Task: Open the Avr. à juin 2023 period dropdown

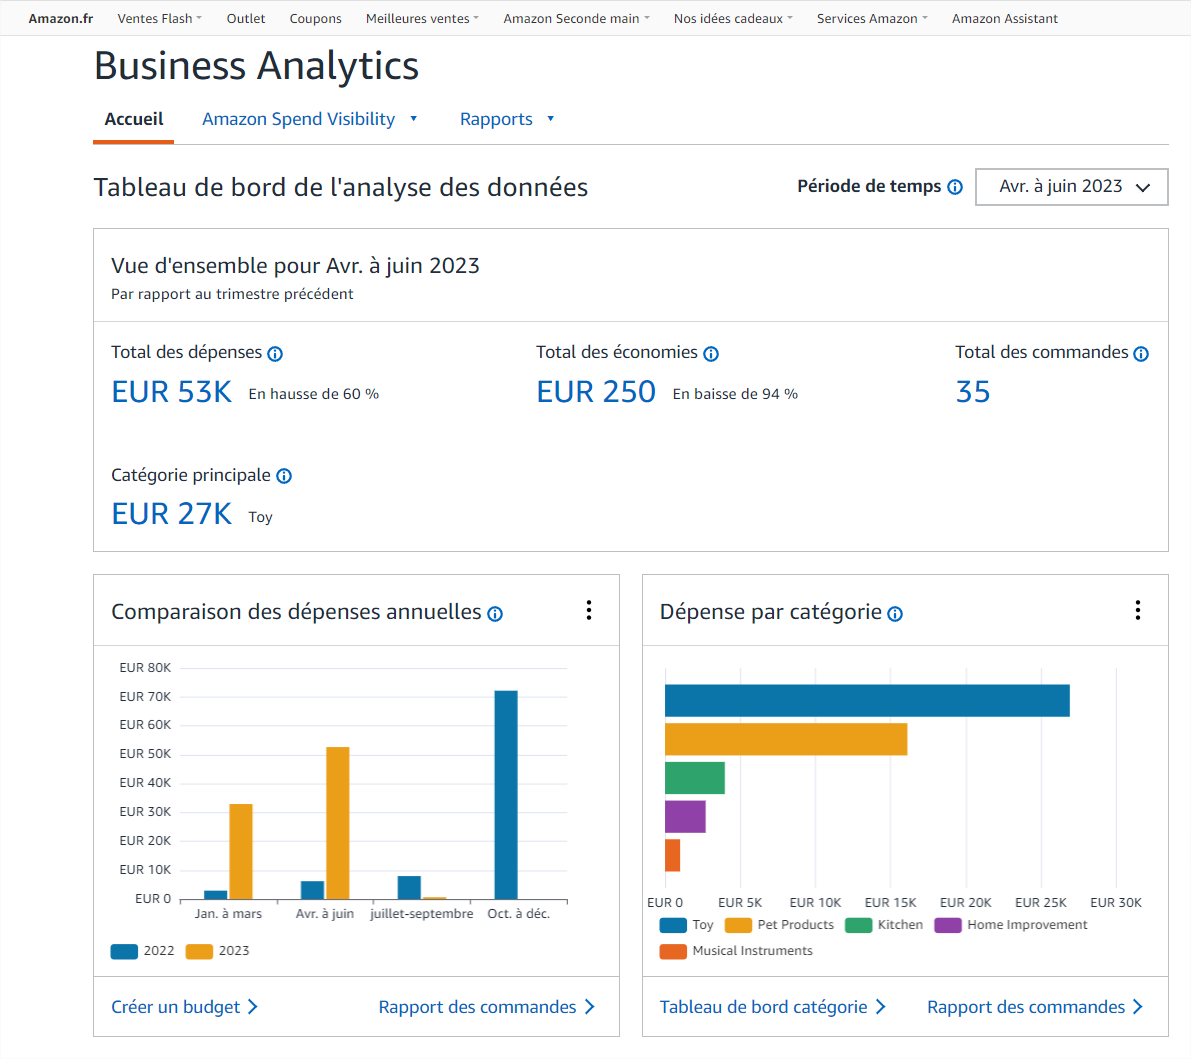Action: pyautogui.click(x=1071, y=187)
